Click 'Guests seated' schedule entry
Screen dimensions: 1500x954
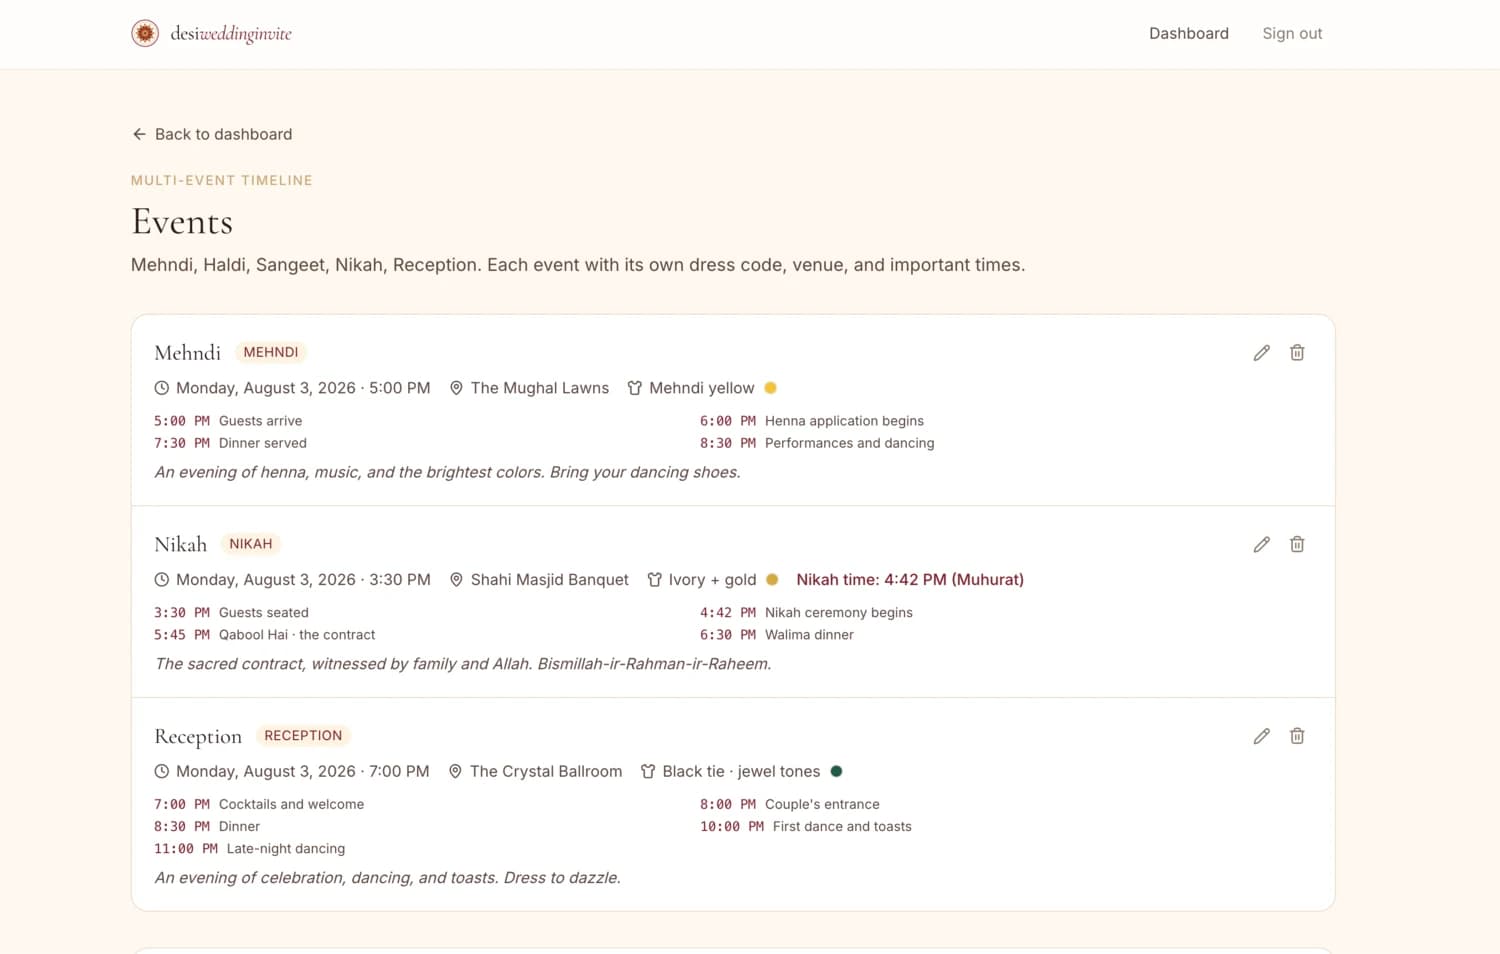(x=264, y=613)
